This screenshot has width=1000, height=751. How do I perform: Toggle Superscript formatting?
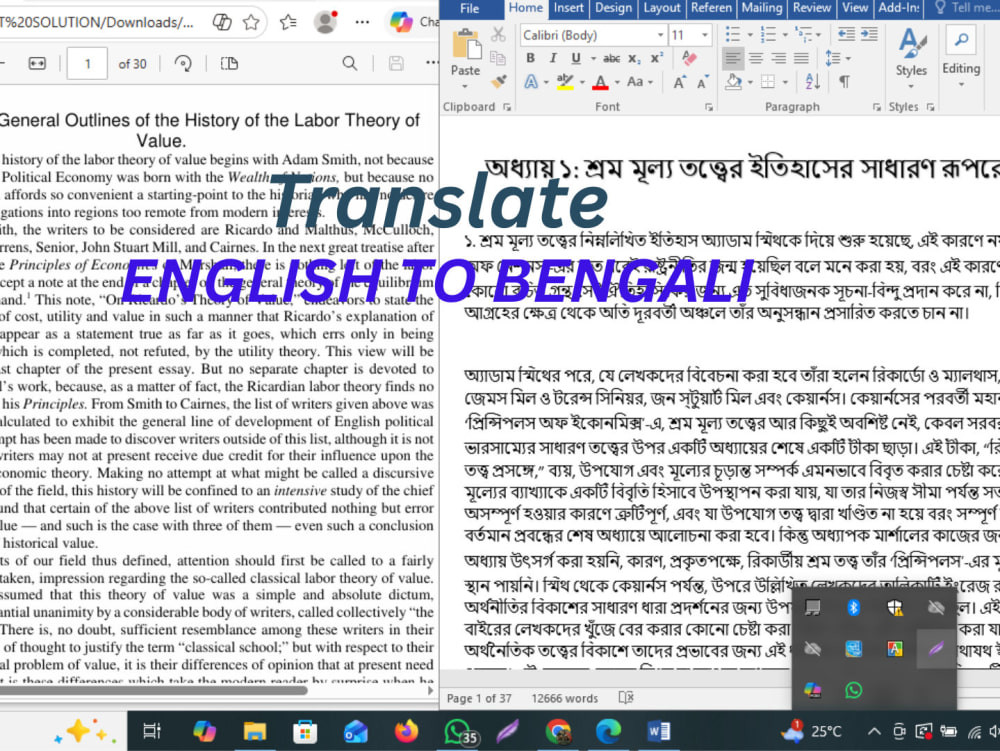[x=657, y=58]
